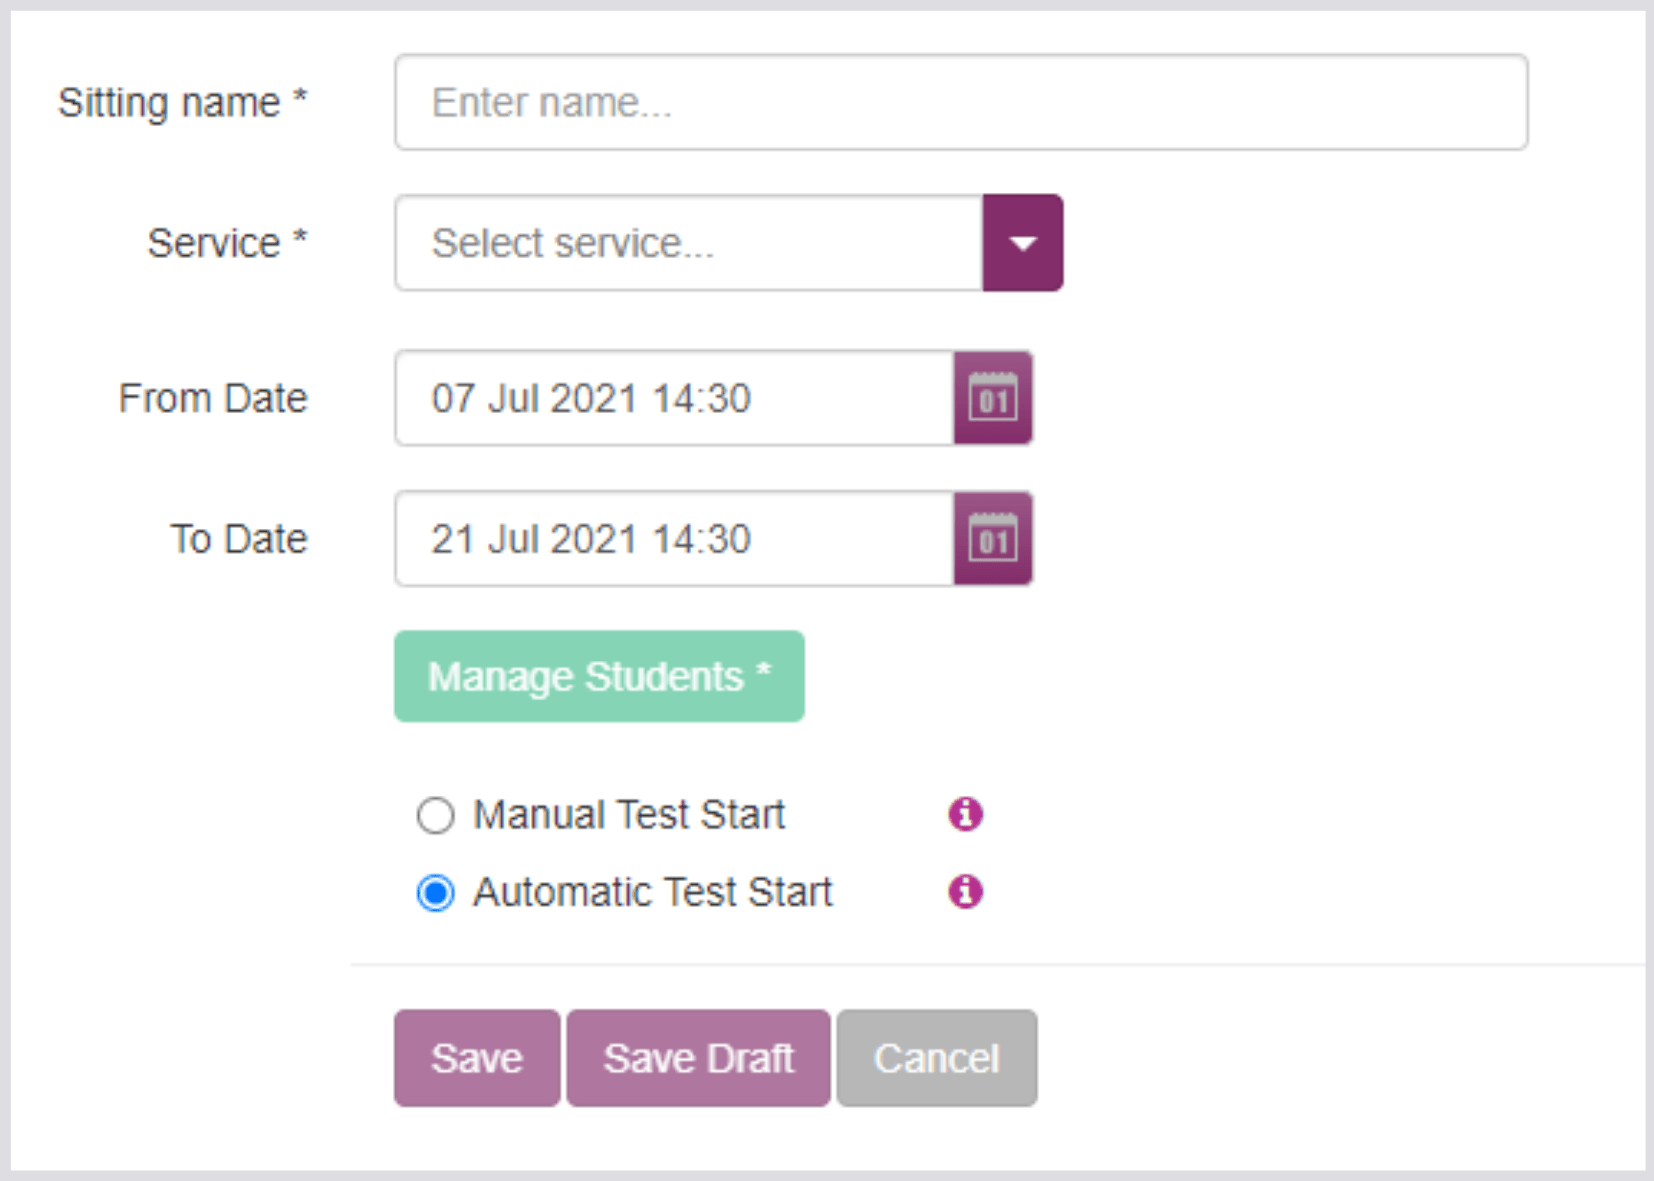Expand the Service dropdown arrow

(1022, 243)
